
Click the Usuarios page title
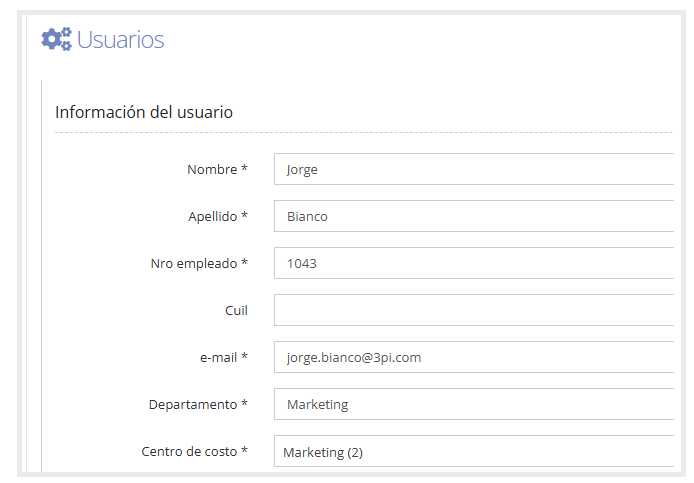(x=120, y=39)
